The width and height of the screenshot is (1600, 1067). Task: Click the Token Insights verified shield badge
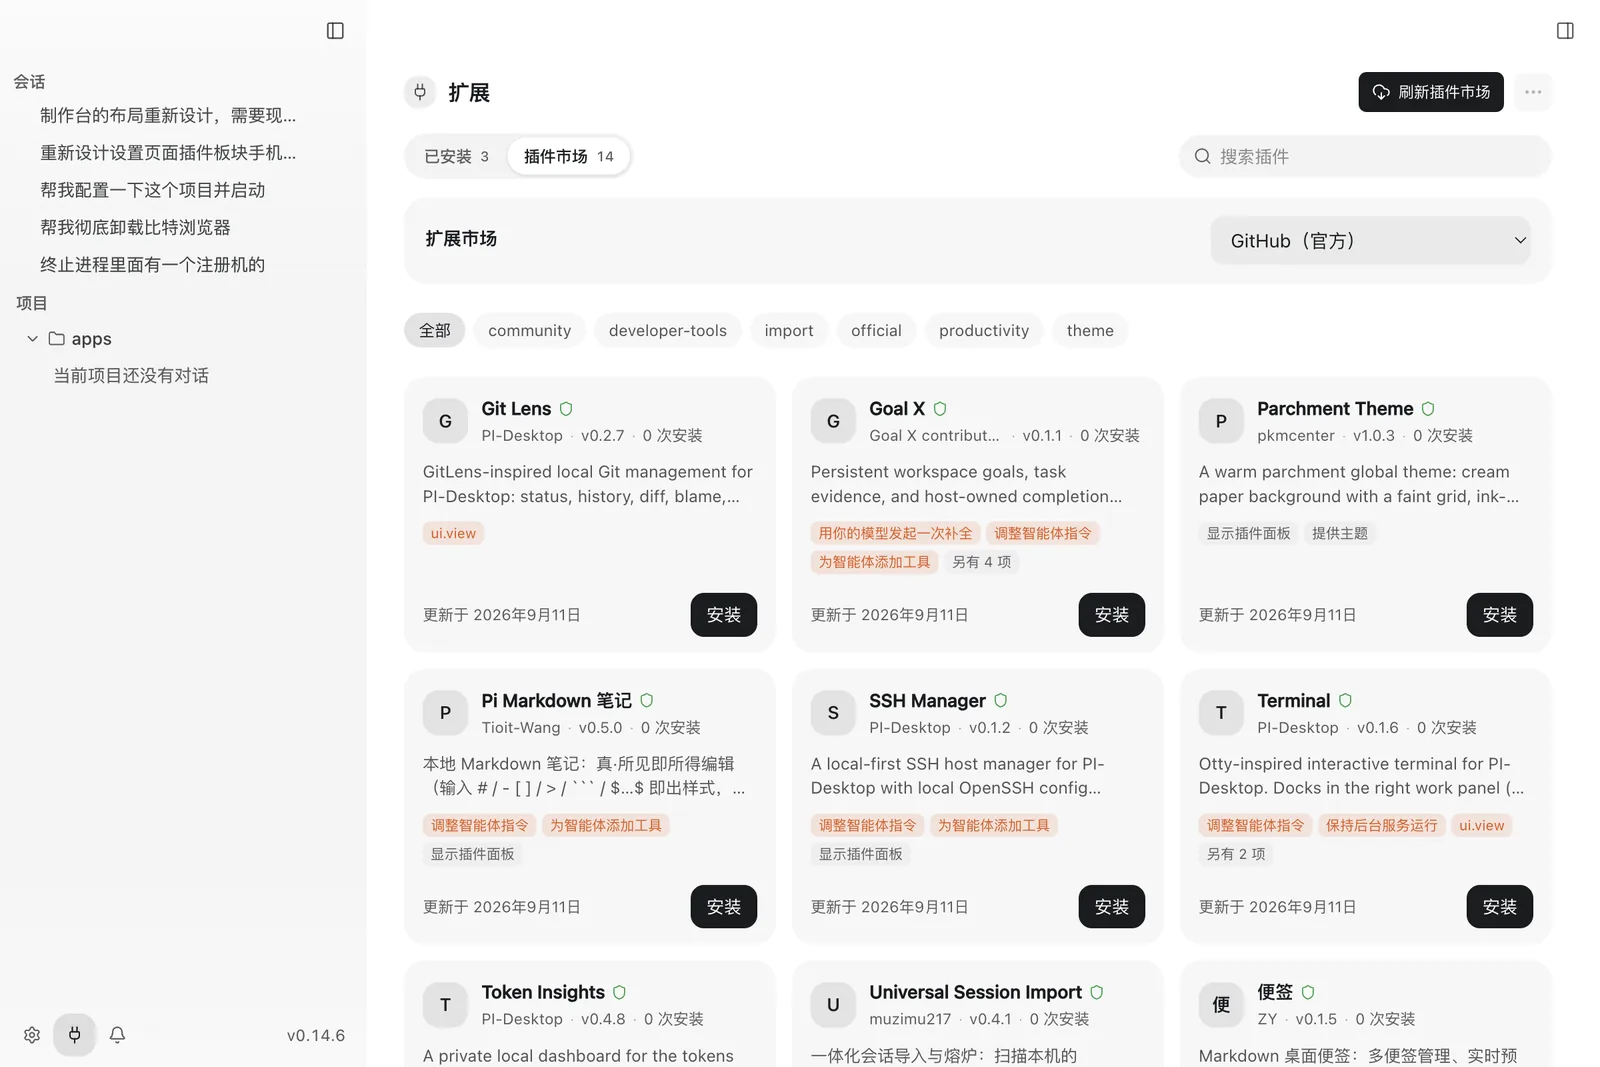pyautogui.click(x=620, y=993)
